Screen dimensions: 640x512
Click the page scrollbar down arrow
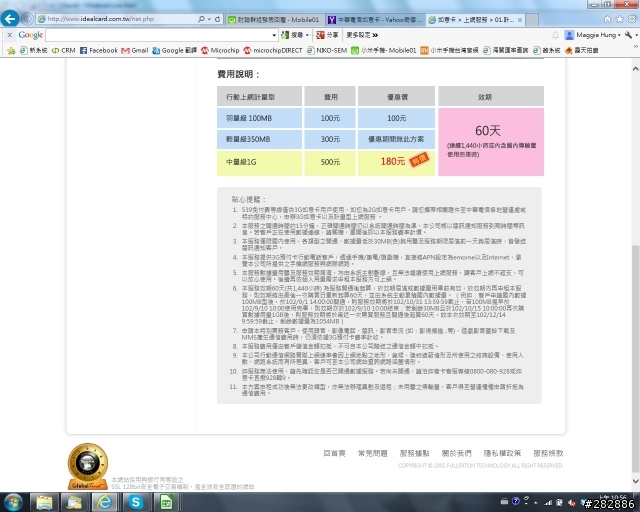(636, 481)
